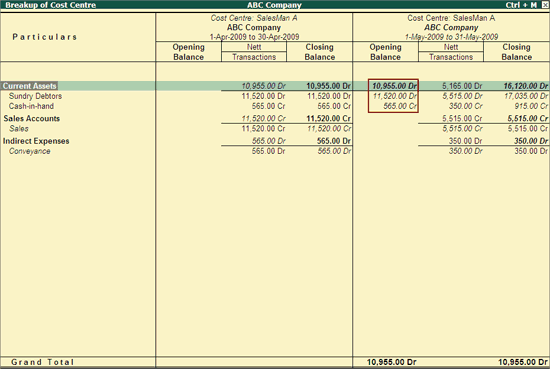Select the Cash-in-hand row
Viewport: 550px width, 369px height.
tap(31, 106)
